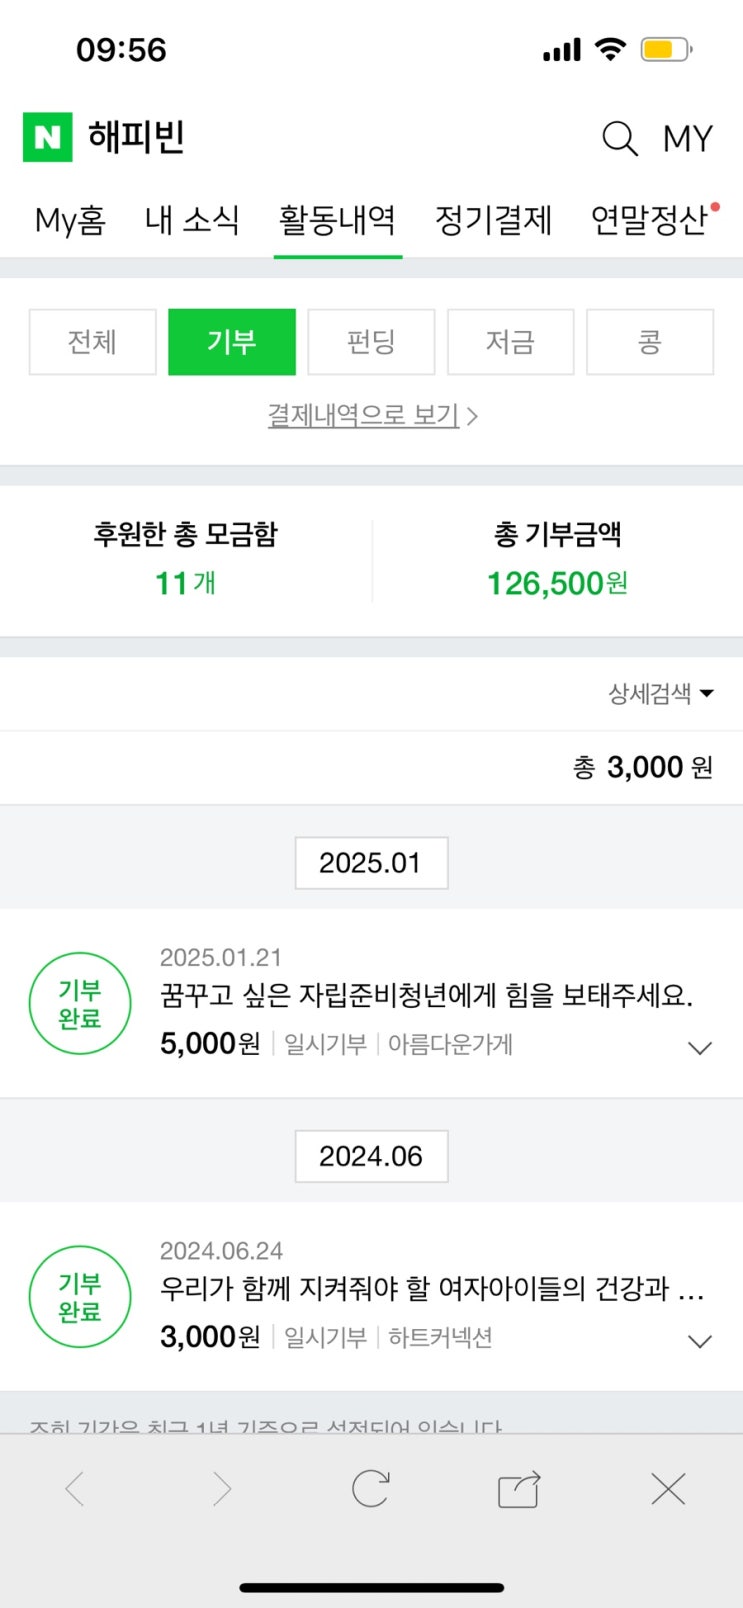743x1608 pixels.
Task: Open search with the magnifier icon
Action: (x=619, y=138)
